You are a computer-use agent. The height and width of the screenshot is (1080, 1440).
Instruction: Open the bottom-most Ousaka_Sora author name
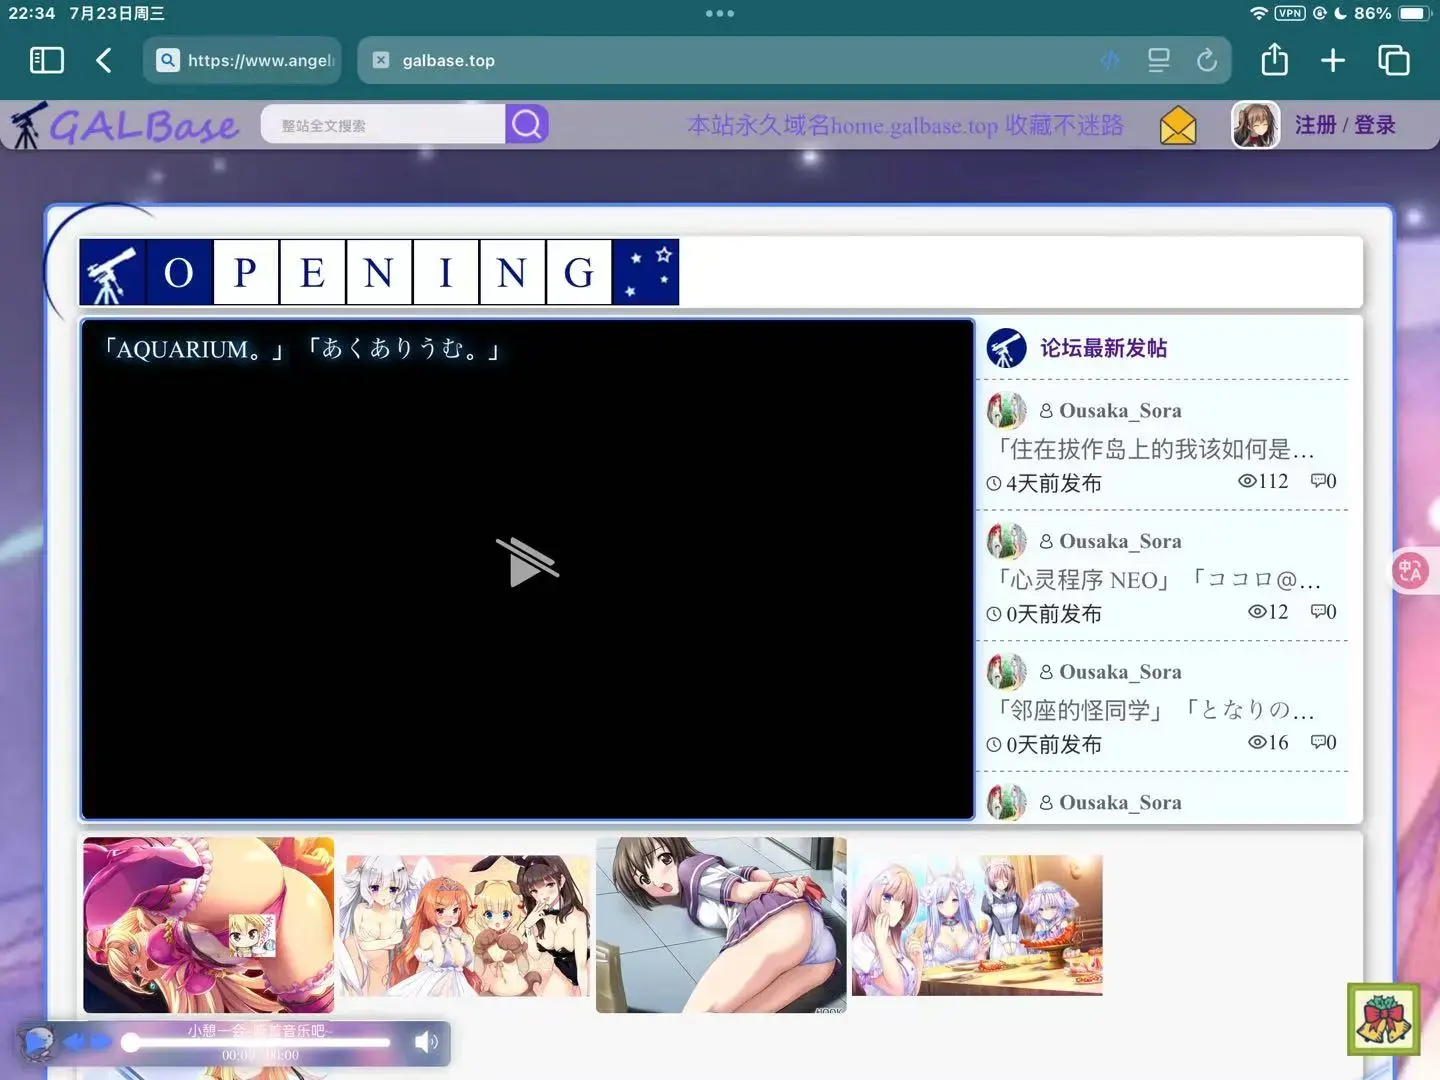(1120, 802)
